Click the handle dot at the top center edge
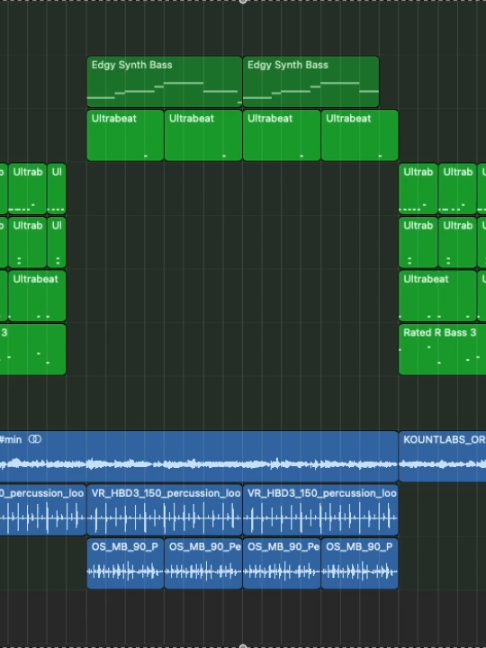The width and height of the screenshot is (486, 648). point(243,1)
